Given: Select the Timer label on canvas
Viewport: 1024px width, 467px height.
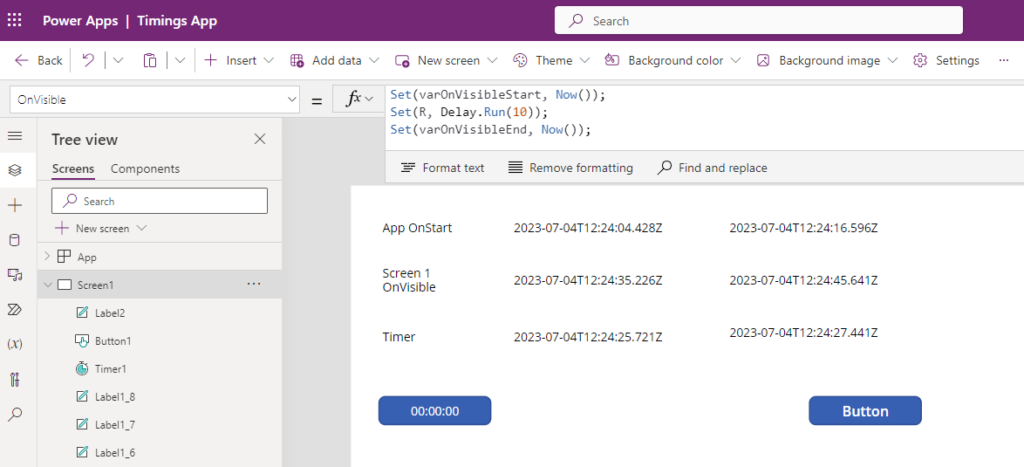Looking at the screenshot, I should pos(398,337).
